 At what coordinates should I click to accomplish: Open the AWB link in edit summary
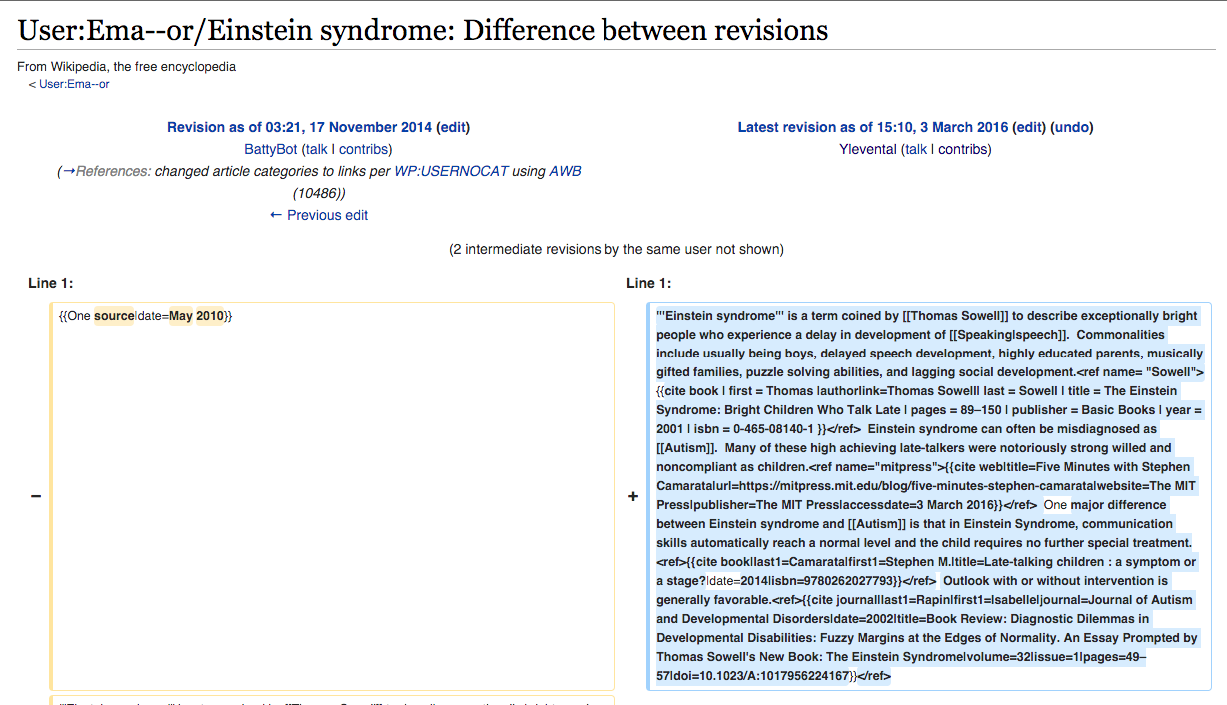tap(565, 171)
